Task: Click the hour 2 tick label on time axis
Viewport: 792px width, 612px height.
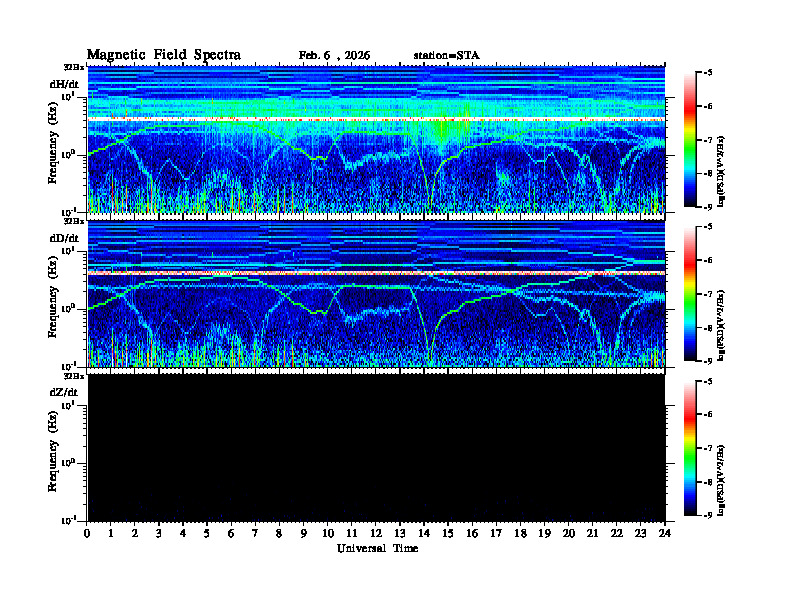Action: click(x=135, y=533)
